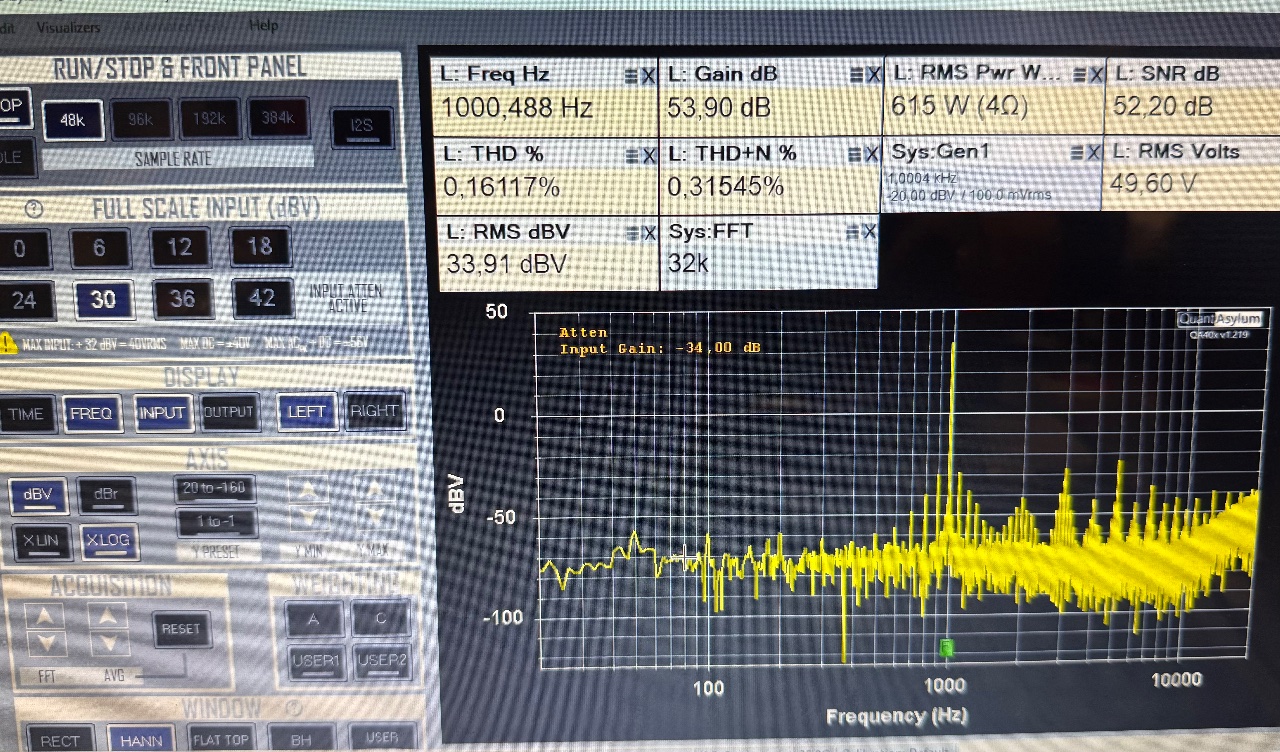Open the Sys:Gen1 tile settings menu icon
Viewport: 1280px width, 752px height.
pos(1077,152)
